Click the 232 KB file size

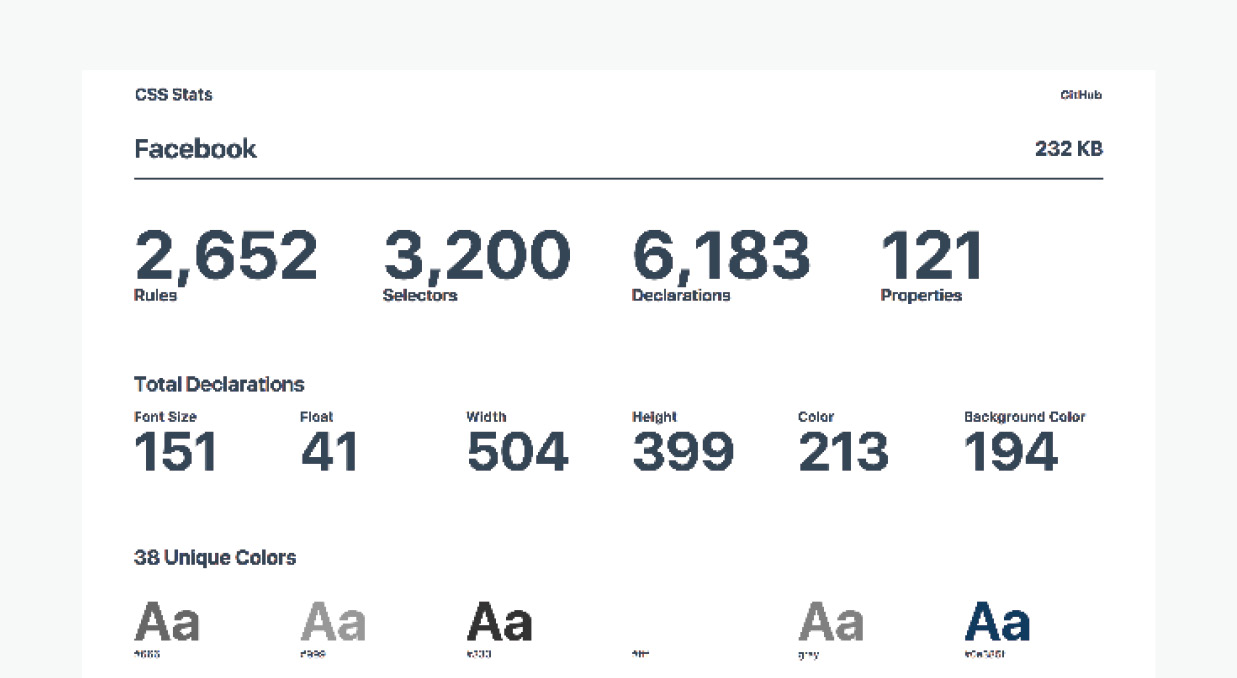(1069, 149)
